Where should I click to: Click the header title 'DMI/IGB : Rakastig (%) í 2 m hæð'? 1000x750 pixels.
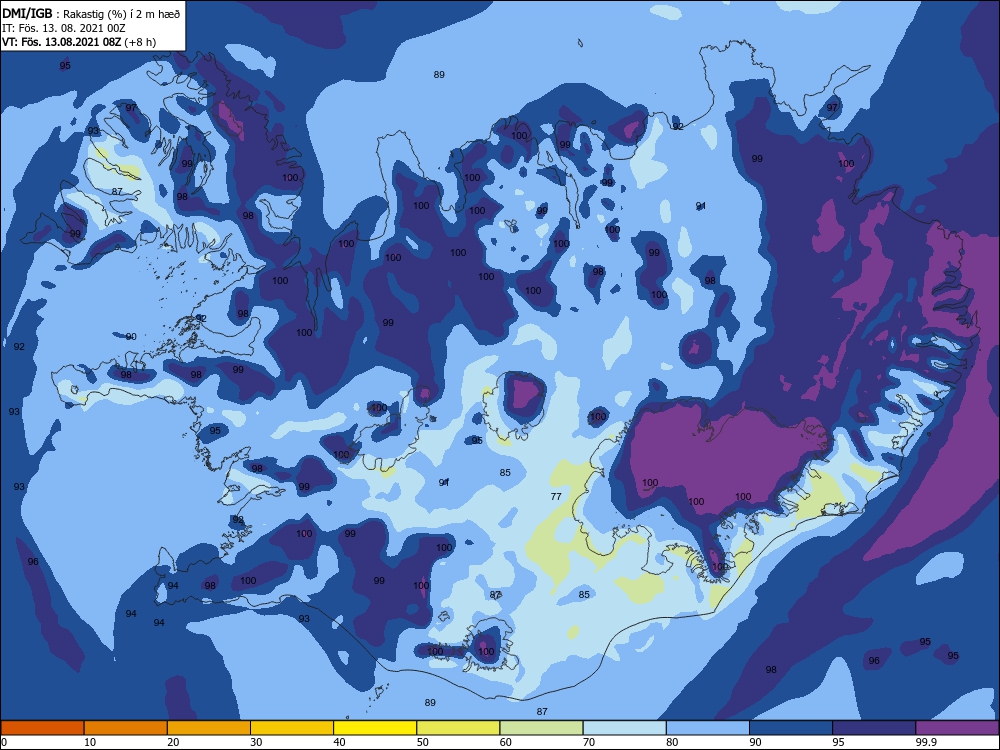point(91,14)
